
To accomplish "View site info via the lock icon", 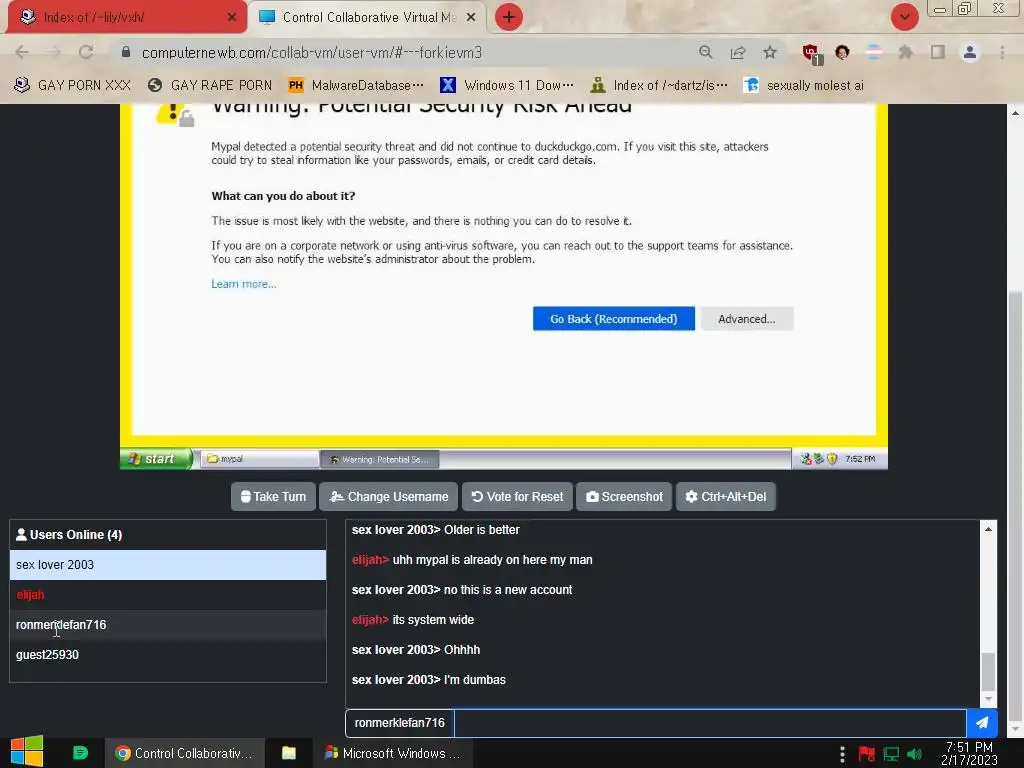I will 126,52.
